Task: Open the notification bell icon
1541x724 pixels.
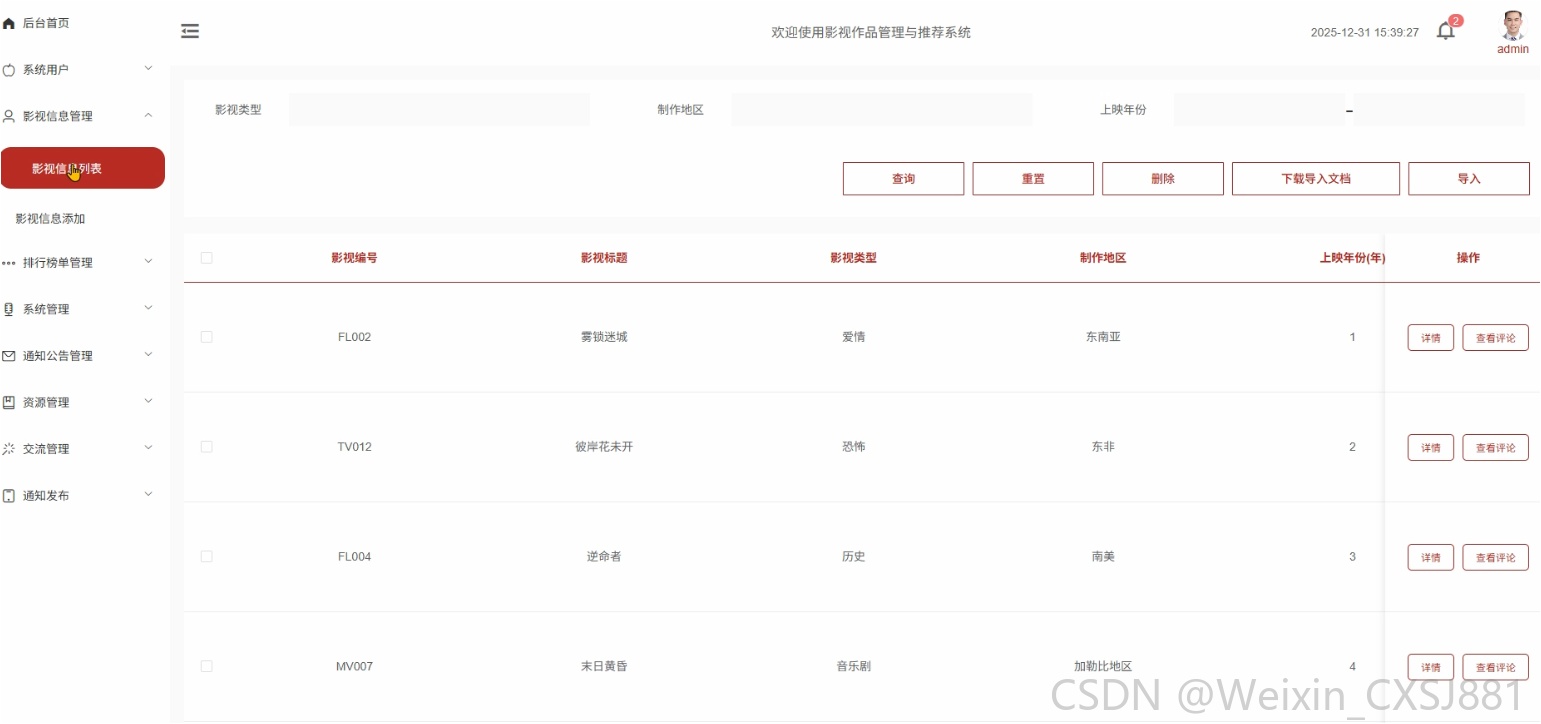Action: 1445,31
